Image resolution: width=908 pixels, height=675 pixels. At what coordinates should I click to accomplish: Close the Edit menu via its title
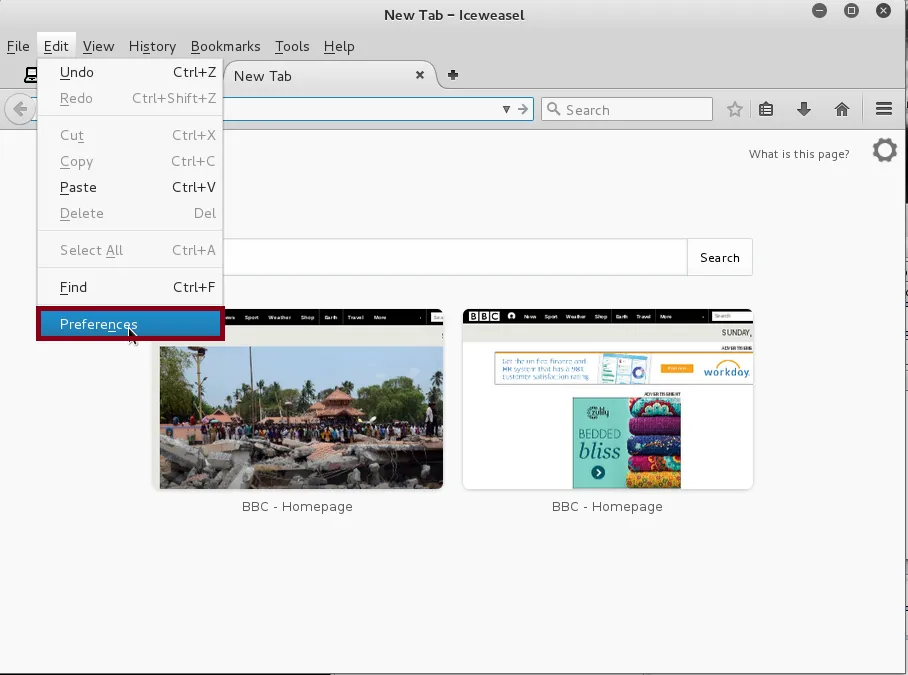click(56, 46)
